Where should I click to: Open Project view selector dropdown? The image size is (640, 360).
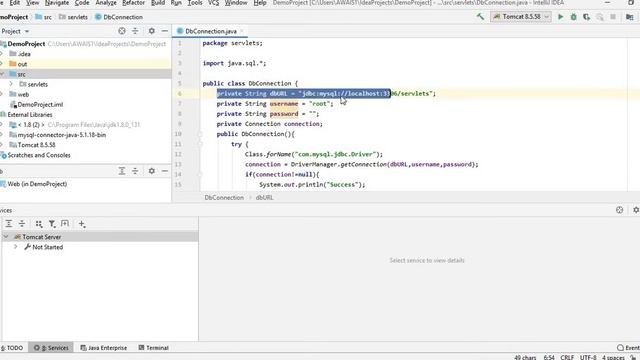(15, 31)
